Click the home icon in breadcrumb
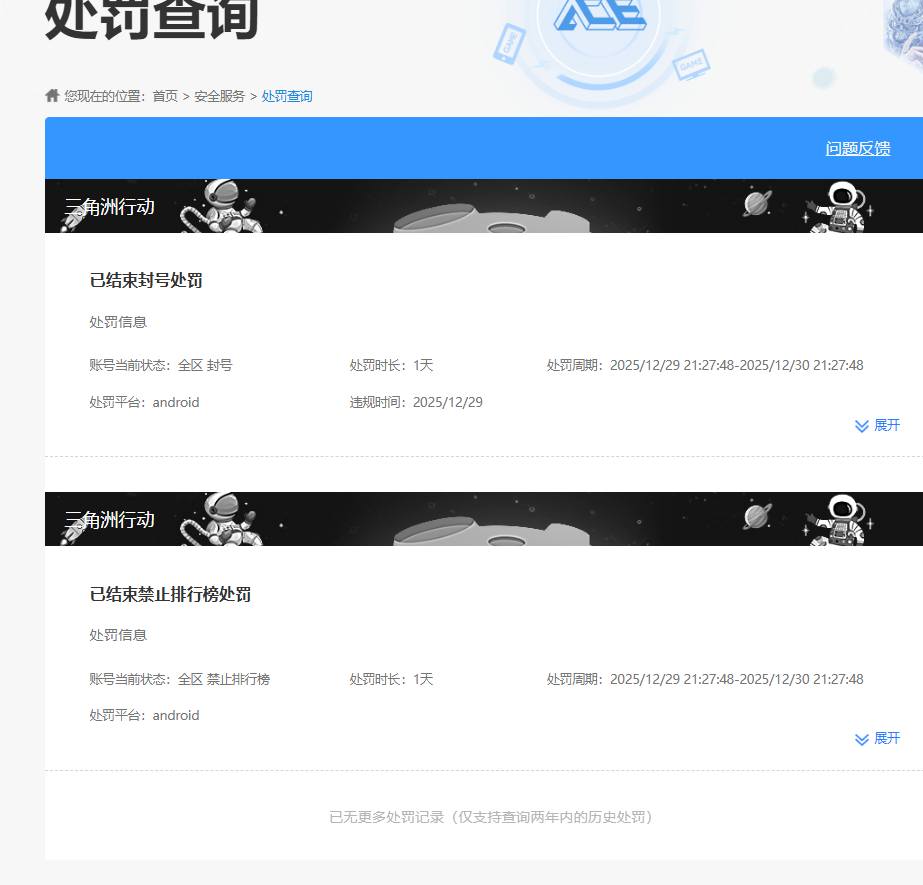This screenshot has height=885, width=923. tap(52, 95)
